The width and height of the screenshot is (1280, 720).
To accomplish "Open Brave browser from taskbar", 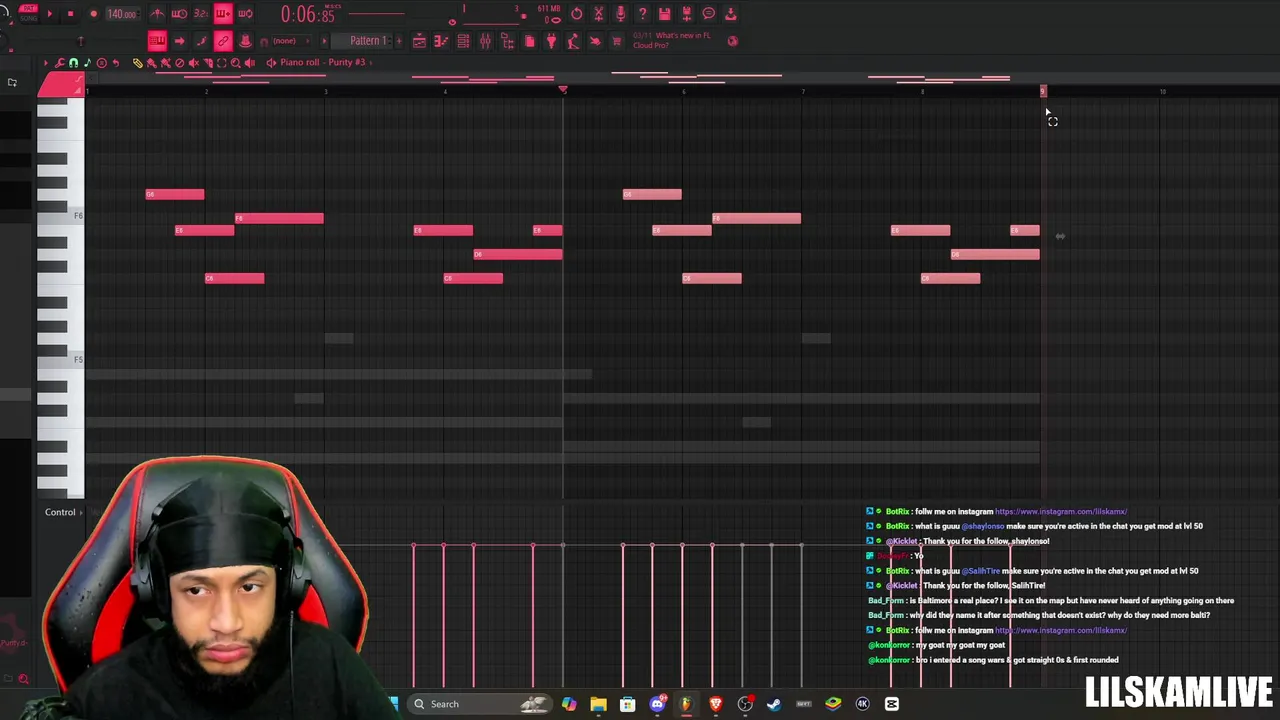I will click(x=716, y=704).
